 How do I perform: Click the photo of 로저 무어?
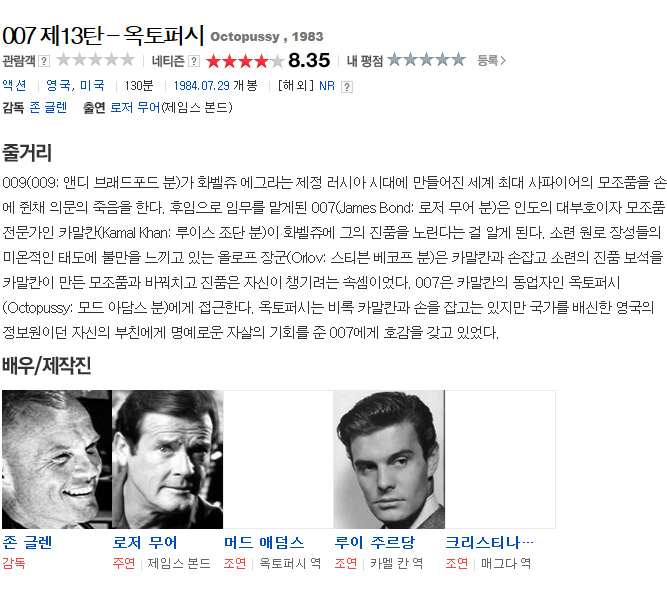click(168, 459)
